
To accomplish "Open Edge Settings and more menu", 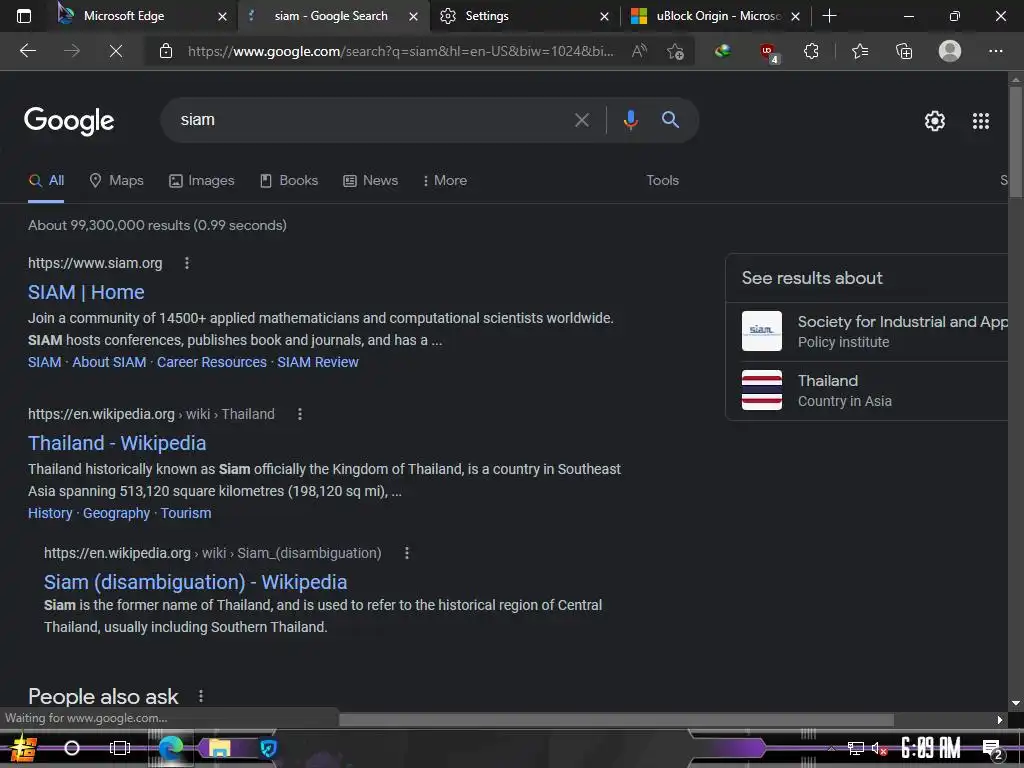I will [x=995, y=51].
